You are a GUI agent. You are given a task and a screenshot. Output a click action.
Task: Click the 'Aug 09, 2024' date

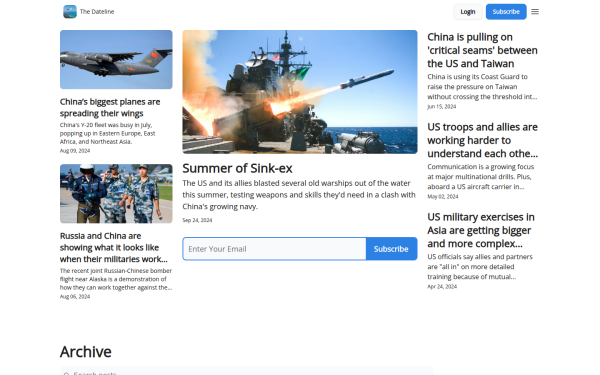click(75, 151)
